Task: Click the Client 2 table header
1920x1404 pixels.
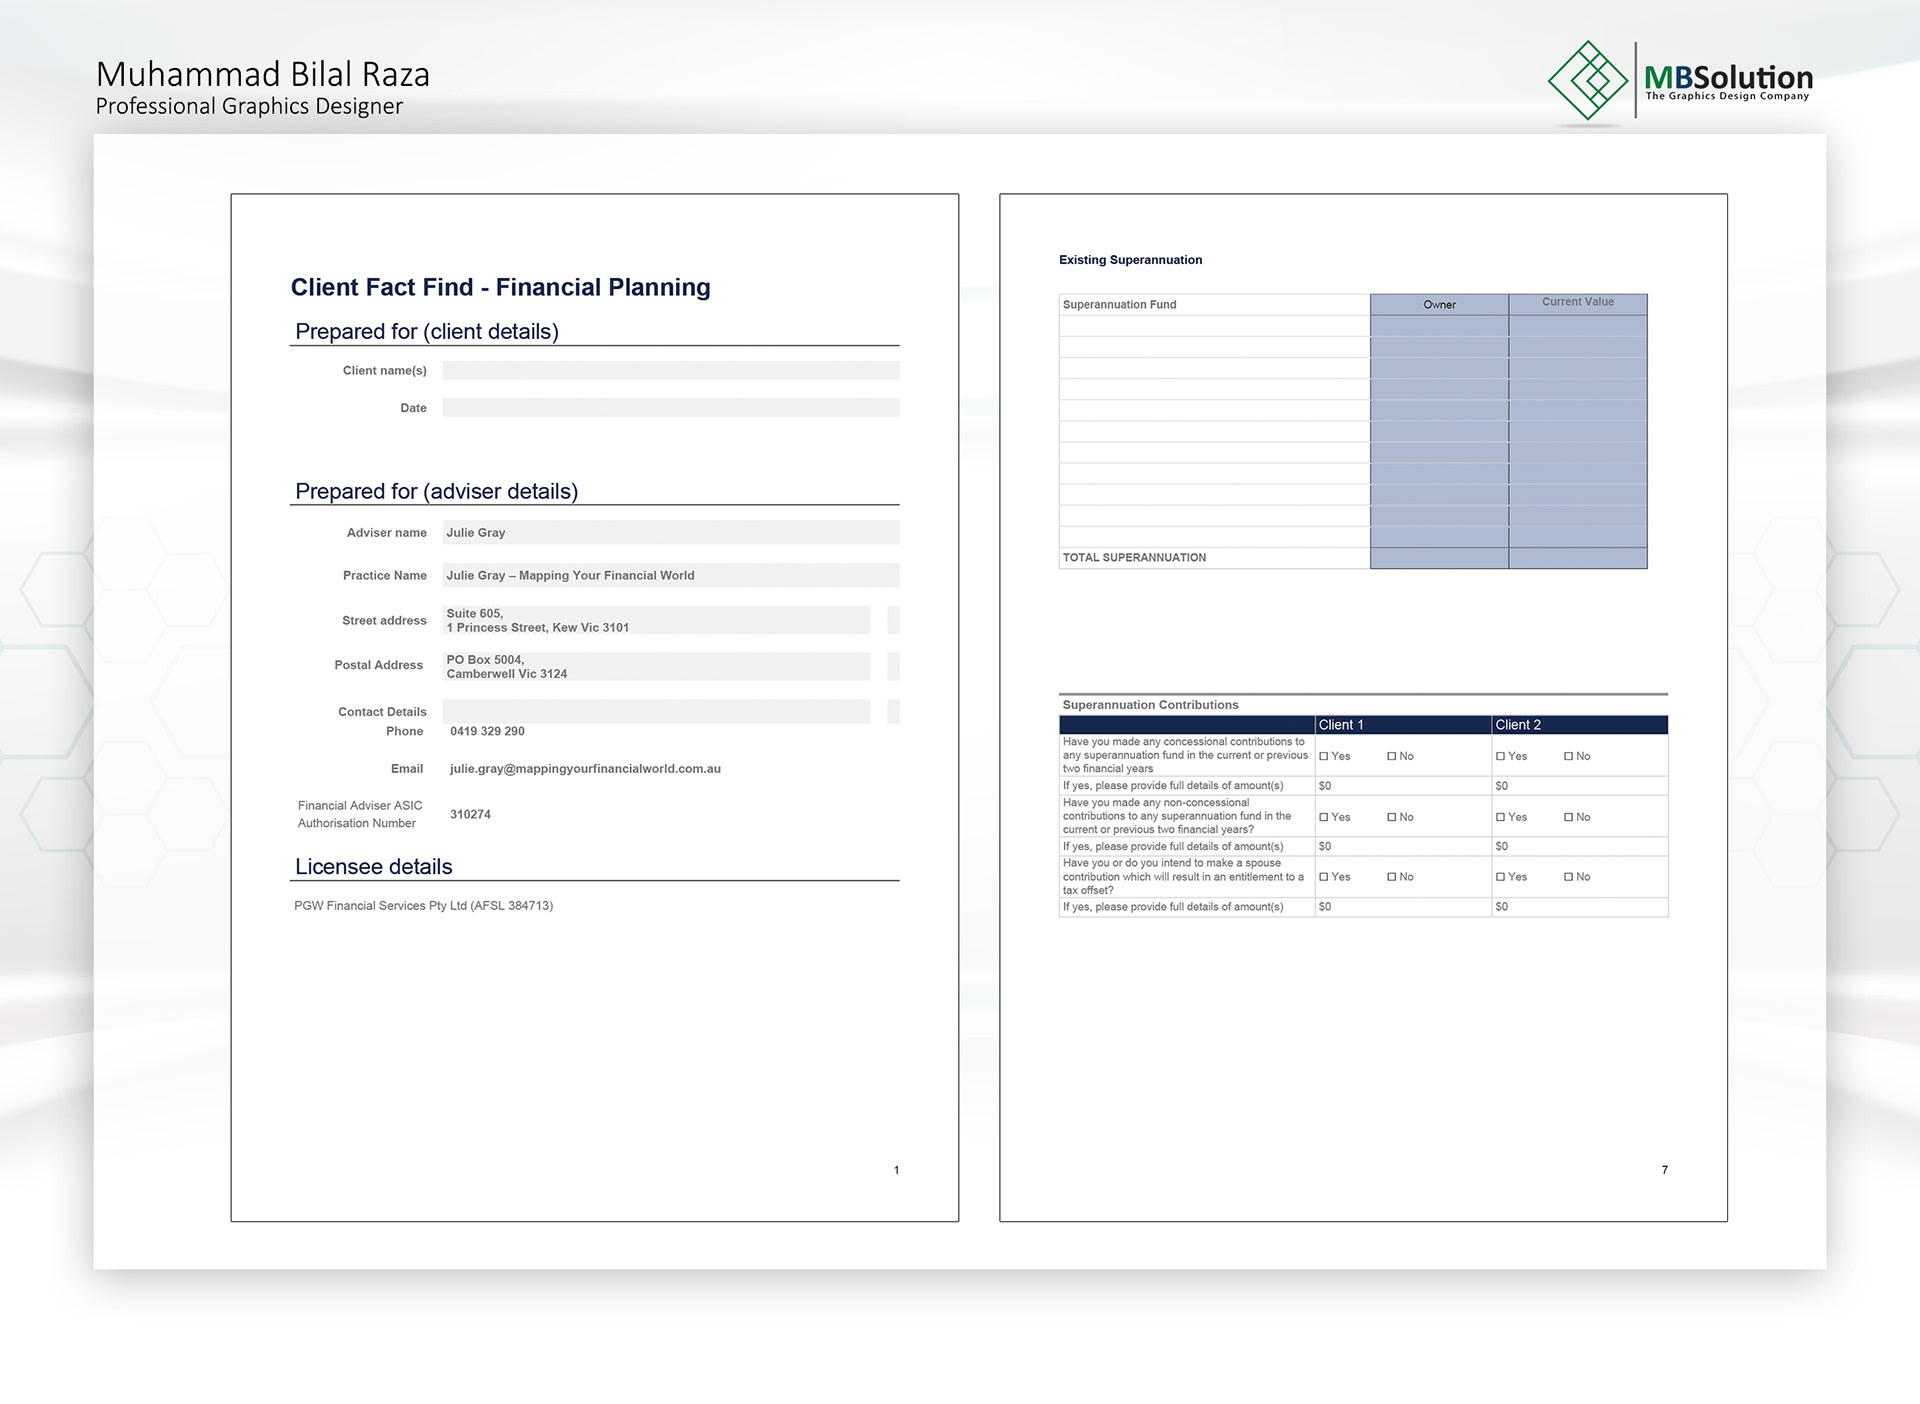Action: 1580,725
